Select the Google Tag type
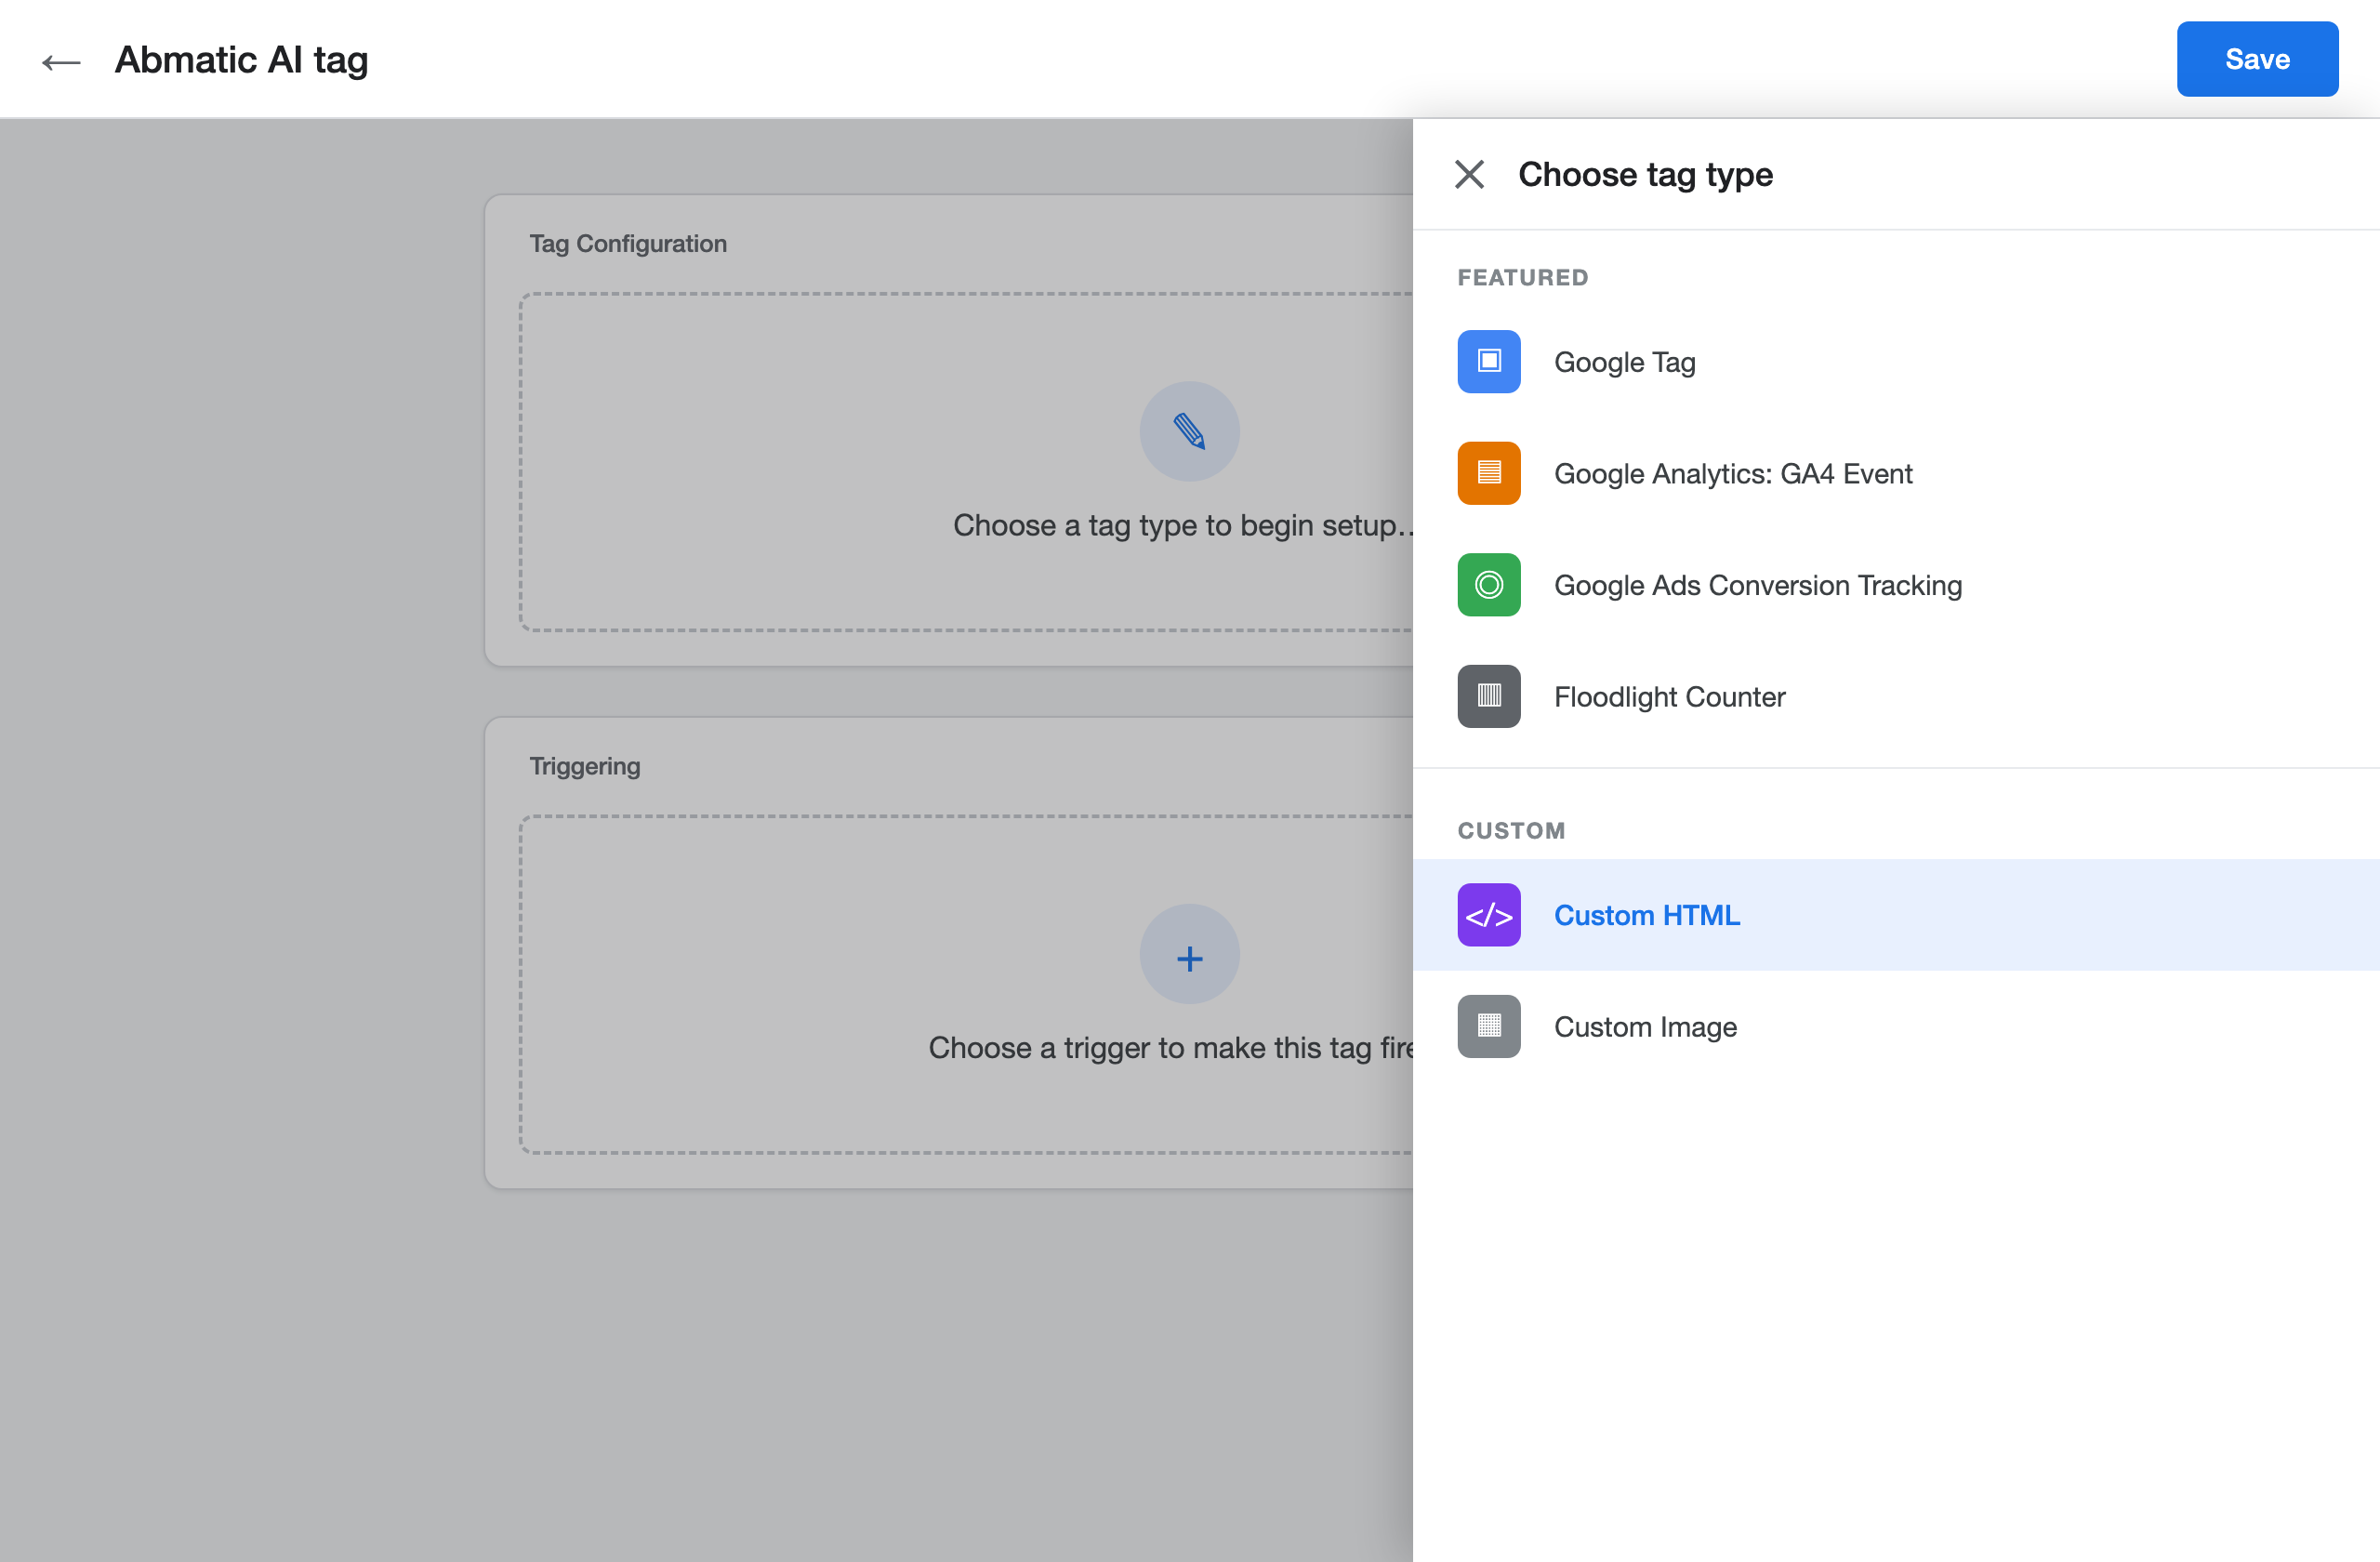Viewport: 2380px width, 1562px height. tap(1896, 361)
